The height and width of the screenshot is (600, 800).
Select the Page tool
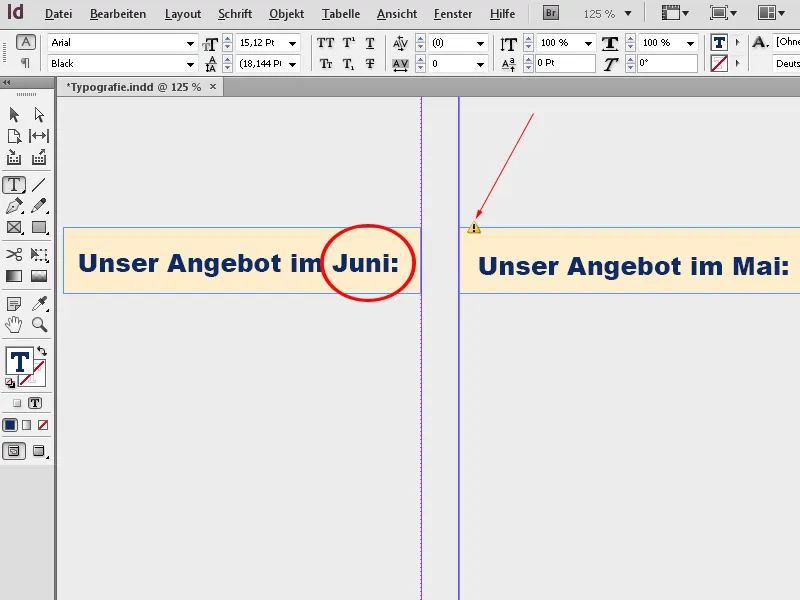[14, 136]
